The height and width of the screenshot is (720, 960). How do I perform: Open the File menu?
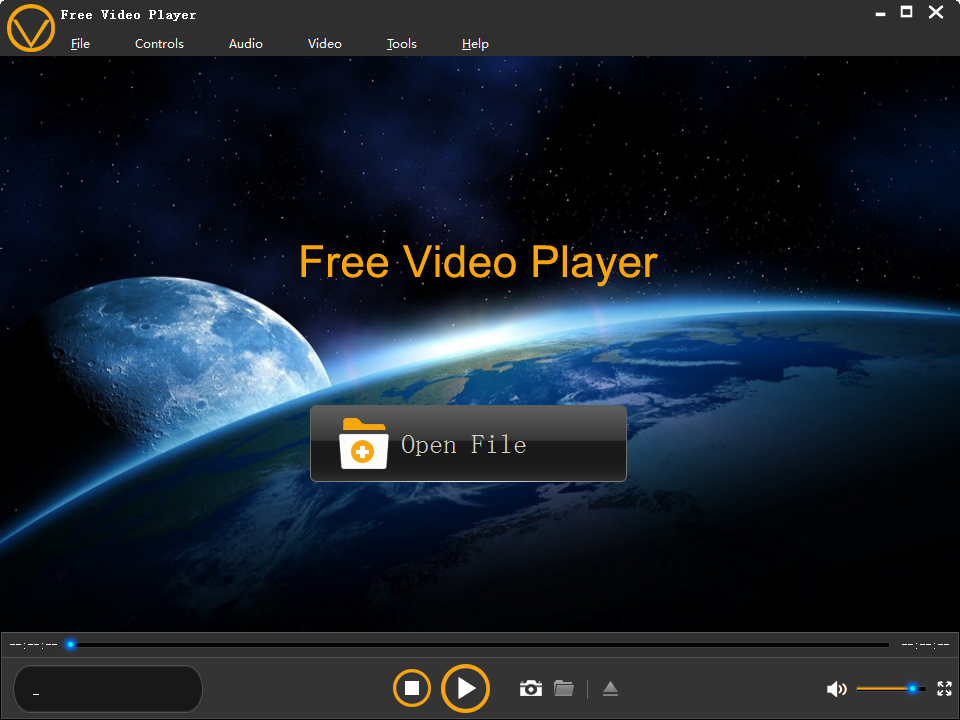point(80,44)
